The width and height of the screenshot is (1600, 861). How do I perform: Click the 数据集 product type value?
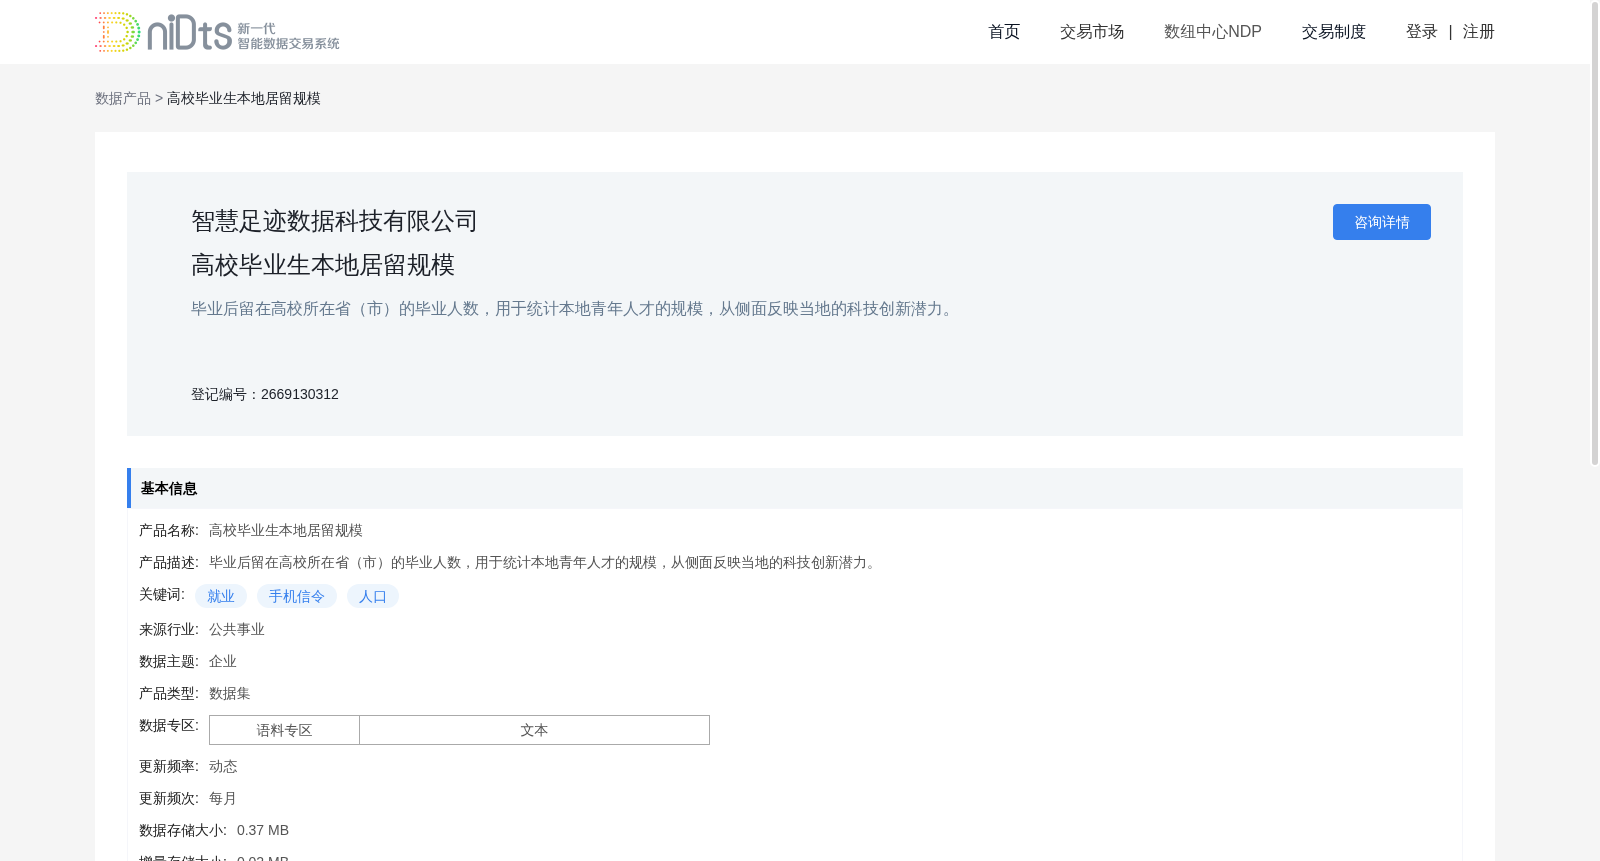230,693
